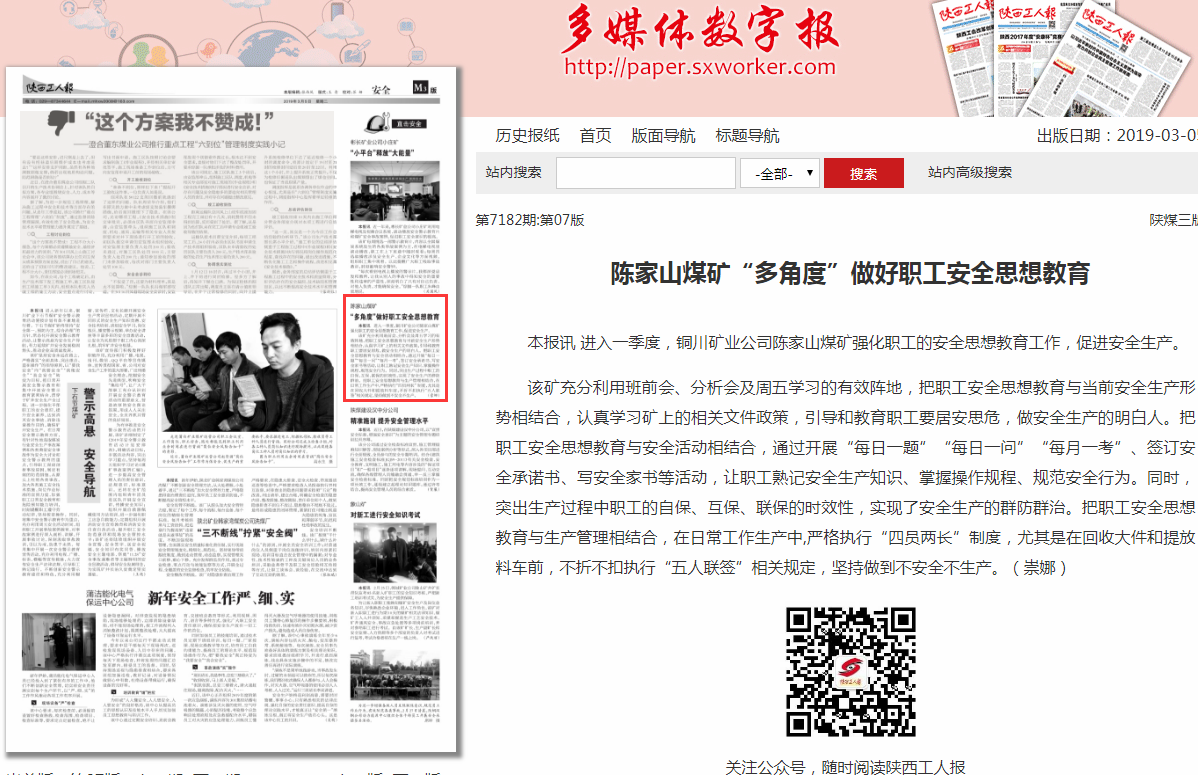Click the 陕西工人报 masthead logo on the page

pos(50,89)
